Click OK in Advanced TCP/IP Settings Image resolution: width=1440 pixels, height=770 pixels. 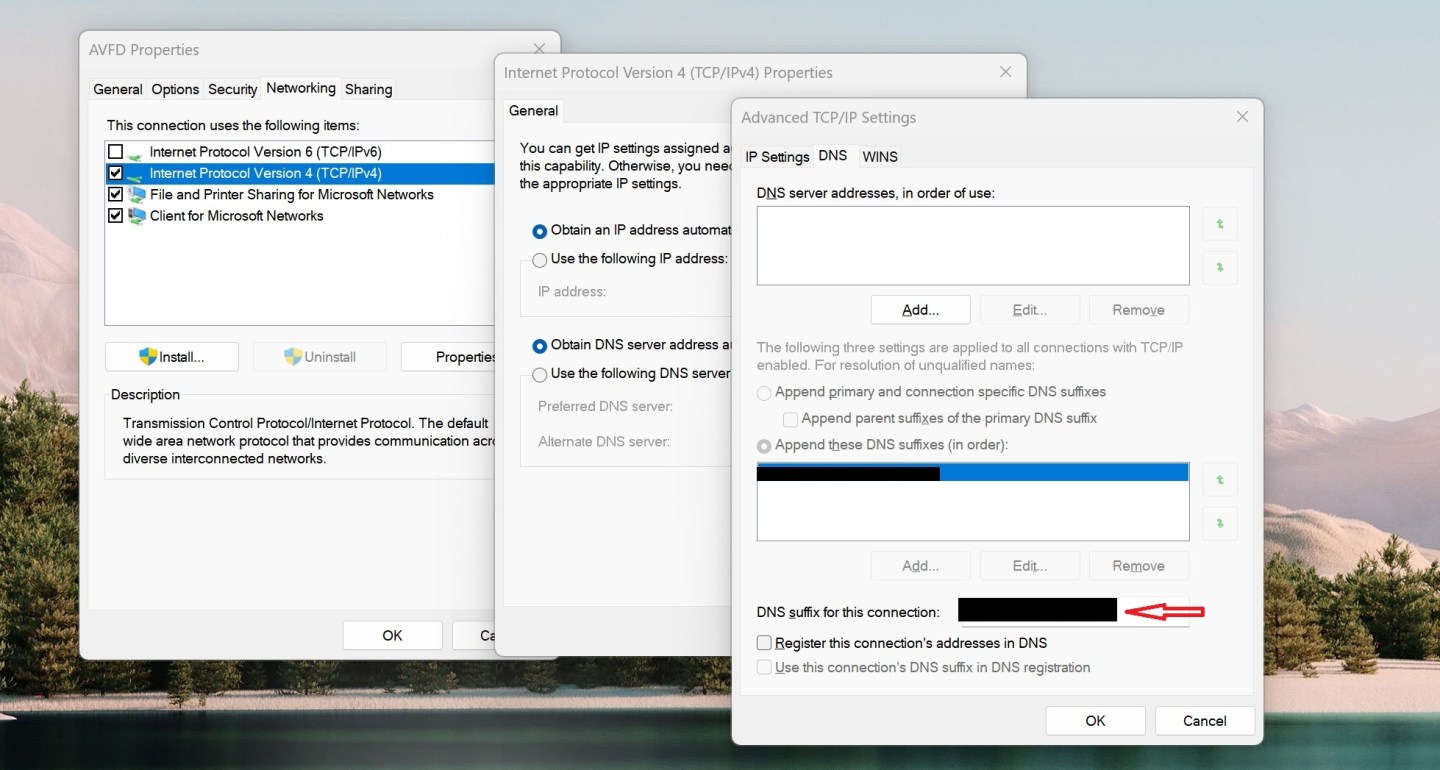[1095, 720]
